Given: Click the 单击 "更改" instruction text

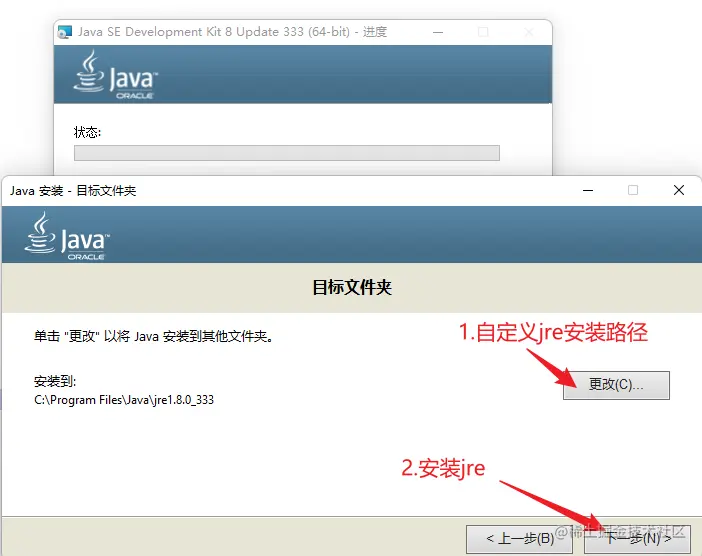Looking at the screenshot, I should point(154,336).
